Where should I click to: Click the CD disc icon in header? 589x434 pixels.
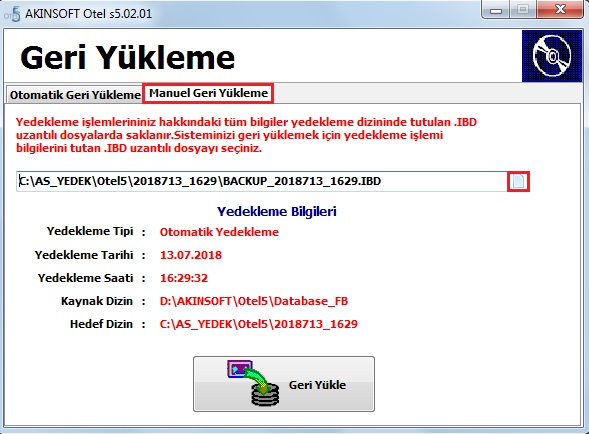552,56
